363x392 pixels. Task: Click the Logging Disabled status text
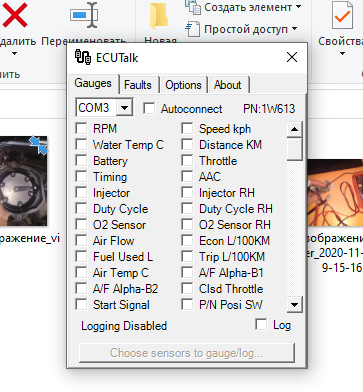[124, 326]
